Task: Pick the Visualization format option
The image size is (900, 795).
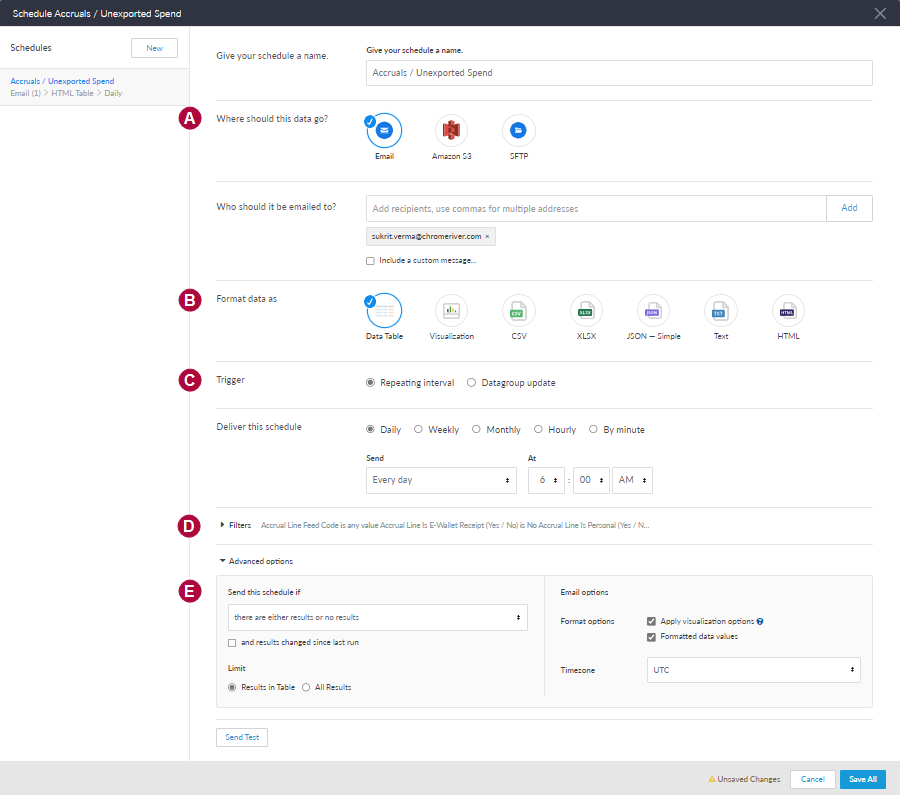Action: pos(451,310)
